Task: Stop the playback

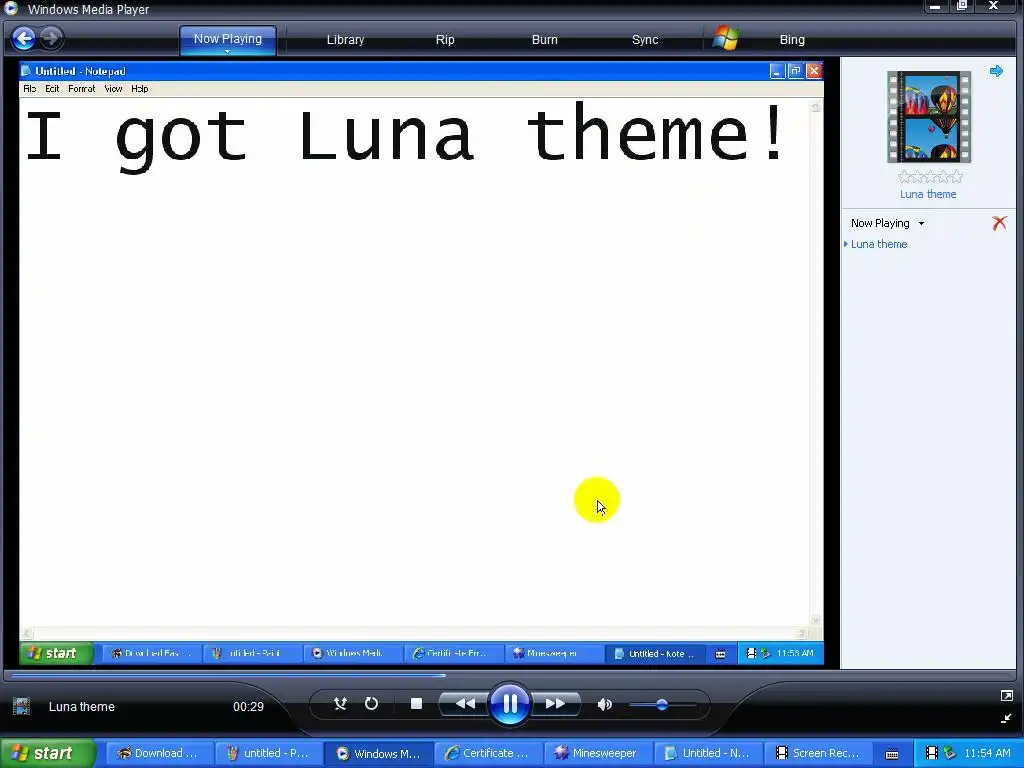Action: [x=417, y=703]
